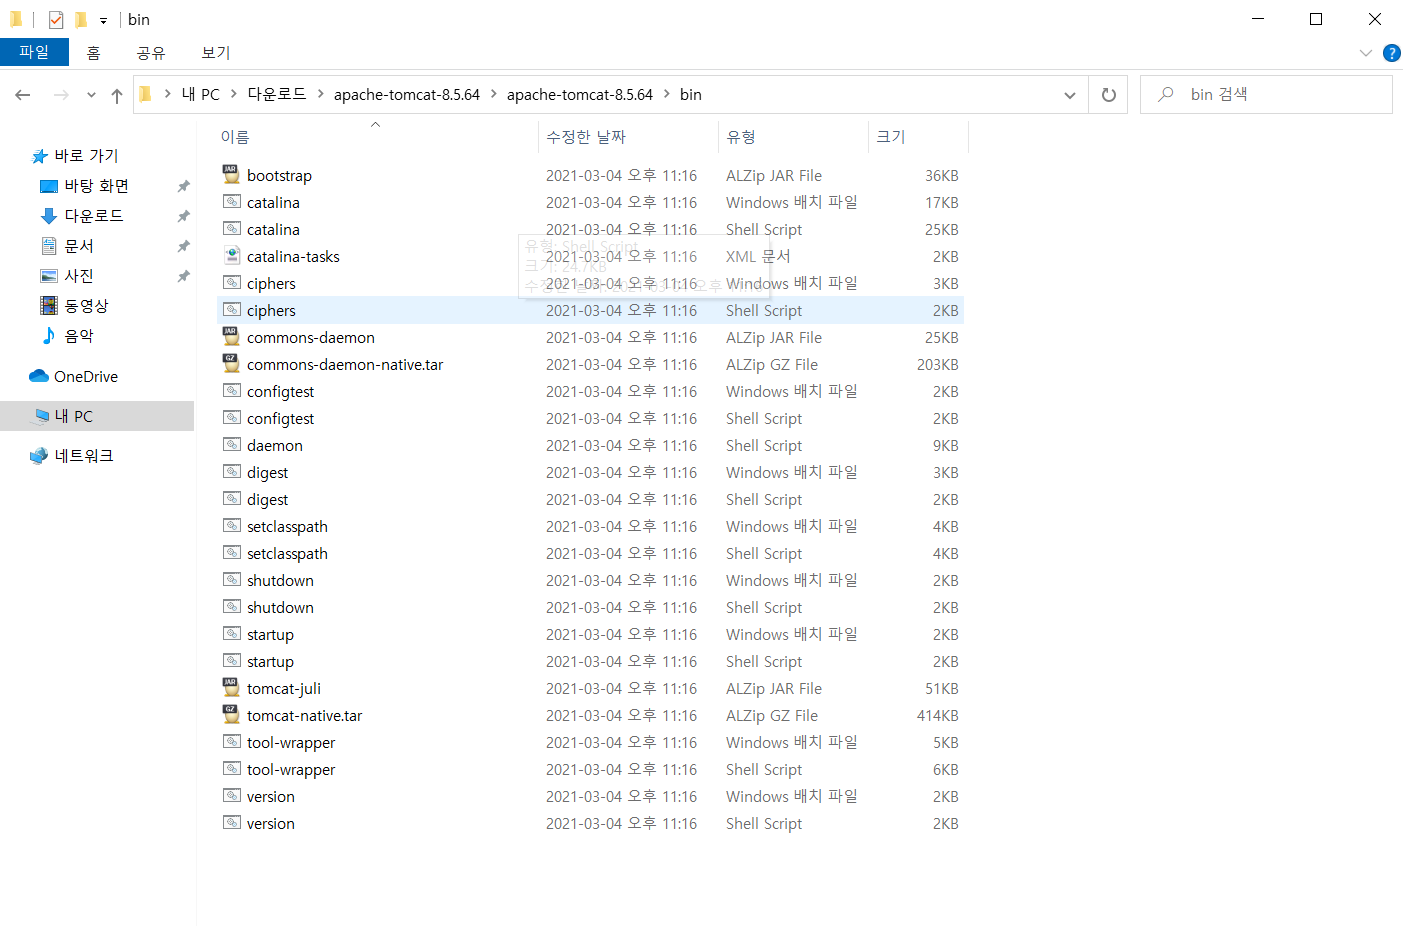This screenshot has height=926, width=1403.
Task: Click the commons-daemon JAR file icon
Action: [231, 337]
